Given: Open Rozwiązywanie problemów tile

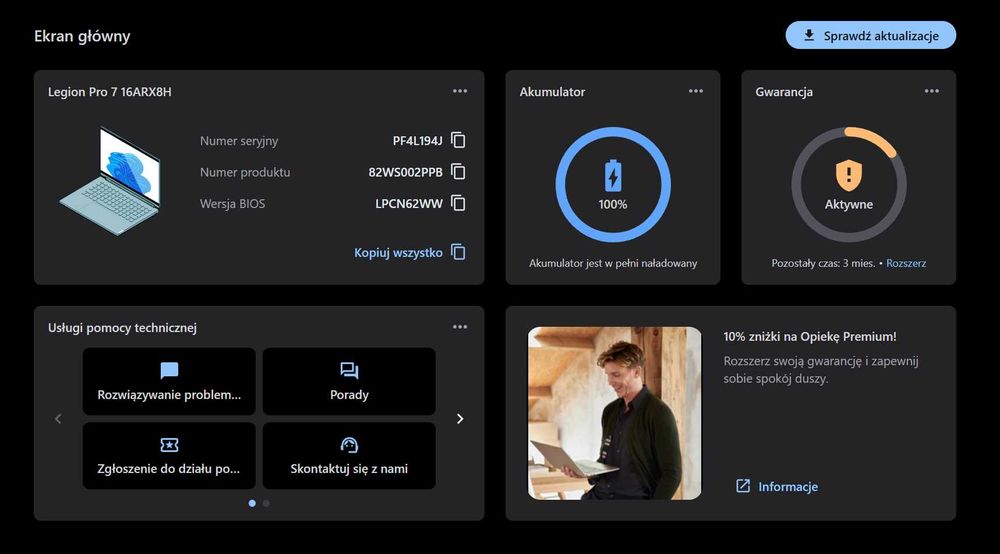Looking at the screenshot, I should (169, 381).
